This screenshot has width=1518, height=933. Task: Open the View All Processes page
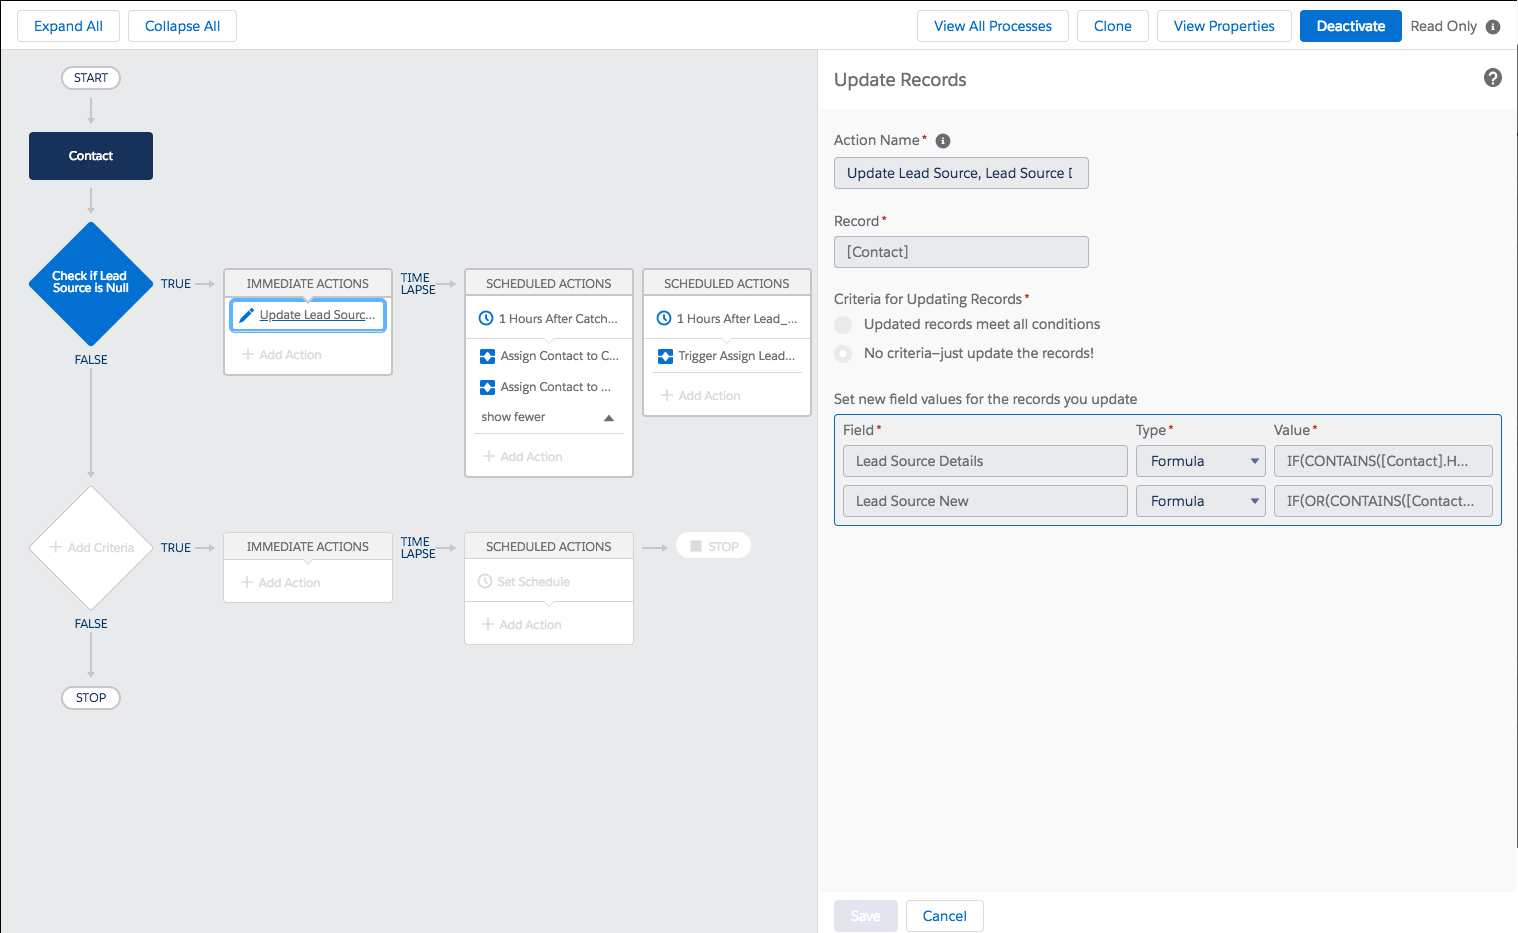click(992, 26)
